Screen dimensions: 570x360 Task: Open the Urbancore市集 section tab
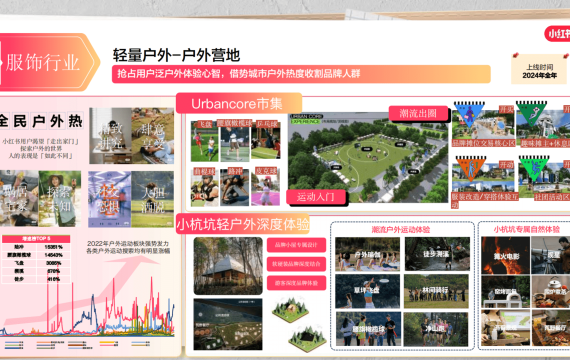coord(239,104)
